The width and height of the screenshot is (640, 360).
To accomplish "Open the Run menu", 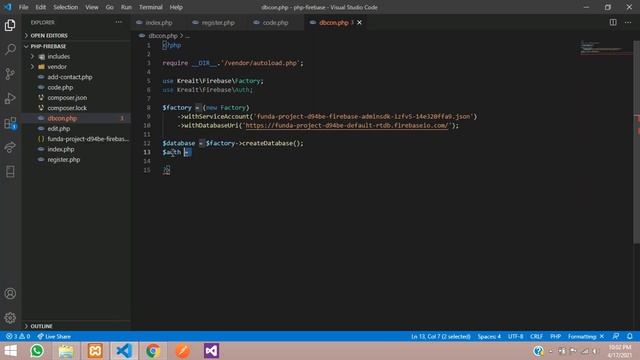I will click(x=126, y=7).
